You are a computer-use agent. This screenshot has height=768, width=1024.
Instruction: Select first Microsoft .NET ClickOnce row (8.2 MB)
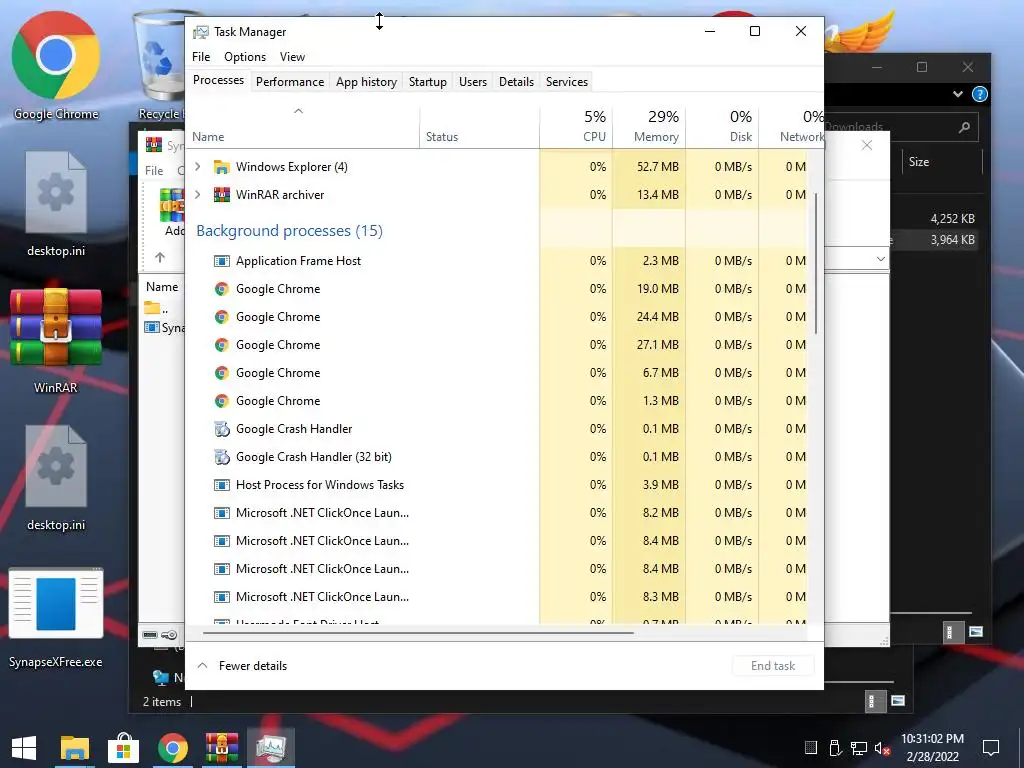point(496,513)
